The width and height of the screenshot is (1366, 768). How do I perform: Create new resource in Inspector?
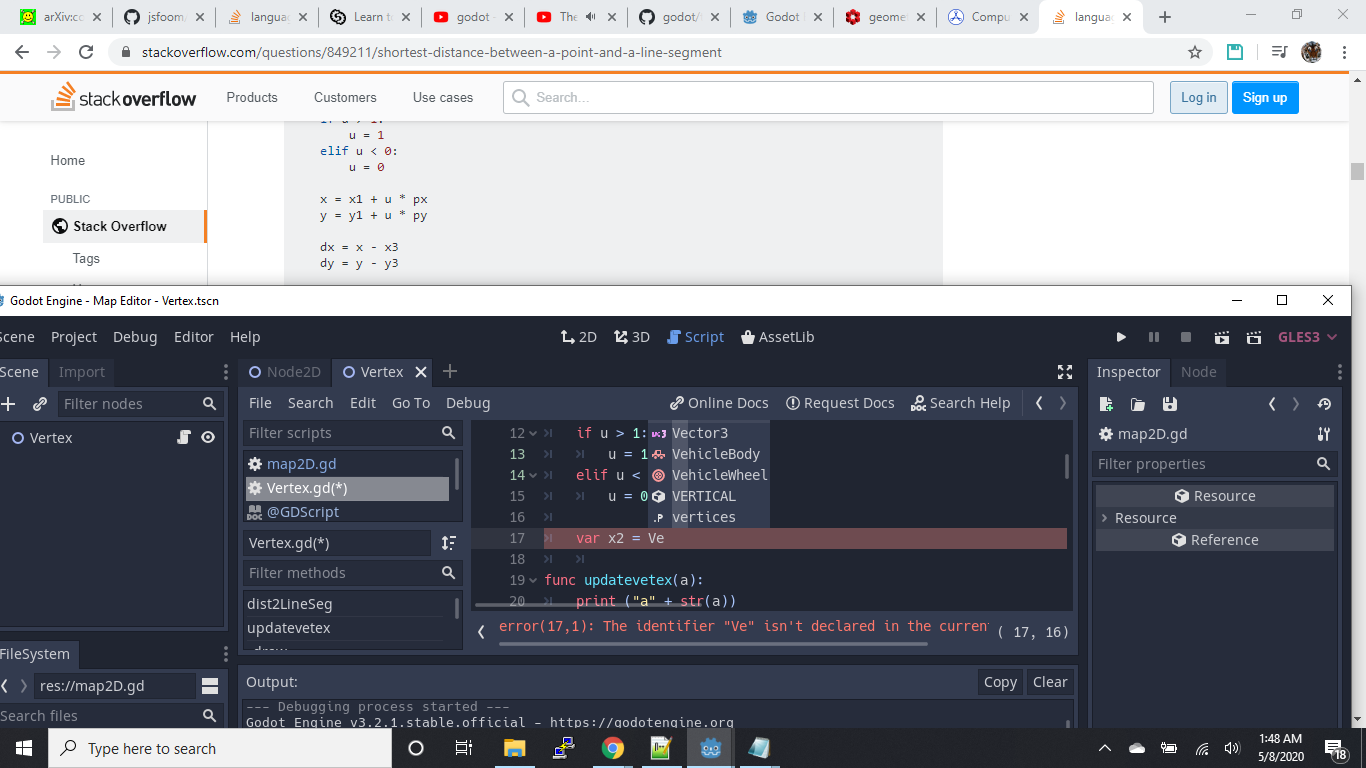[x=1106, y=404]
